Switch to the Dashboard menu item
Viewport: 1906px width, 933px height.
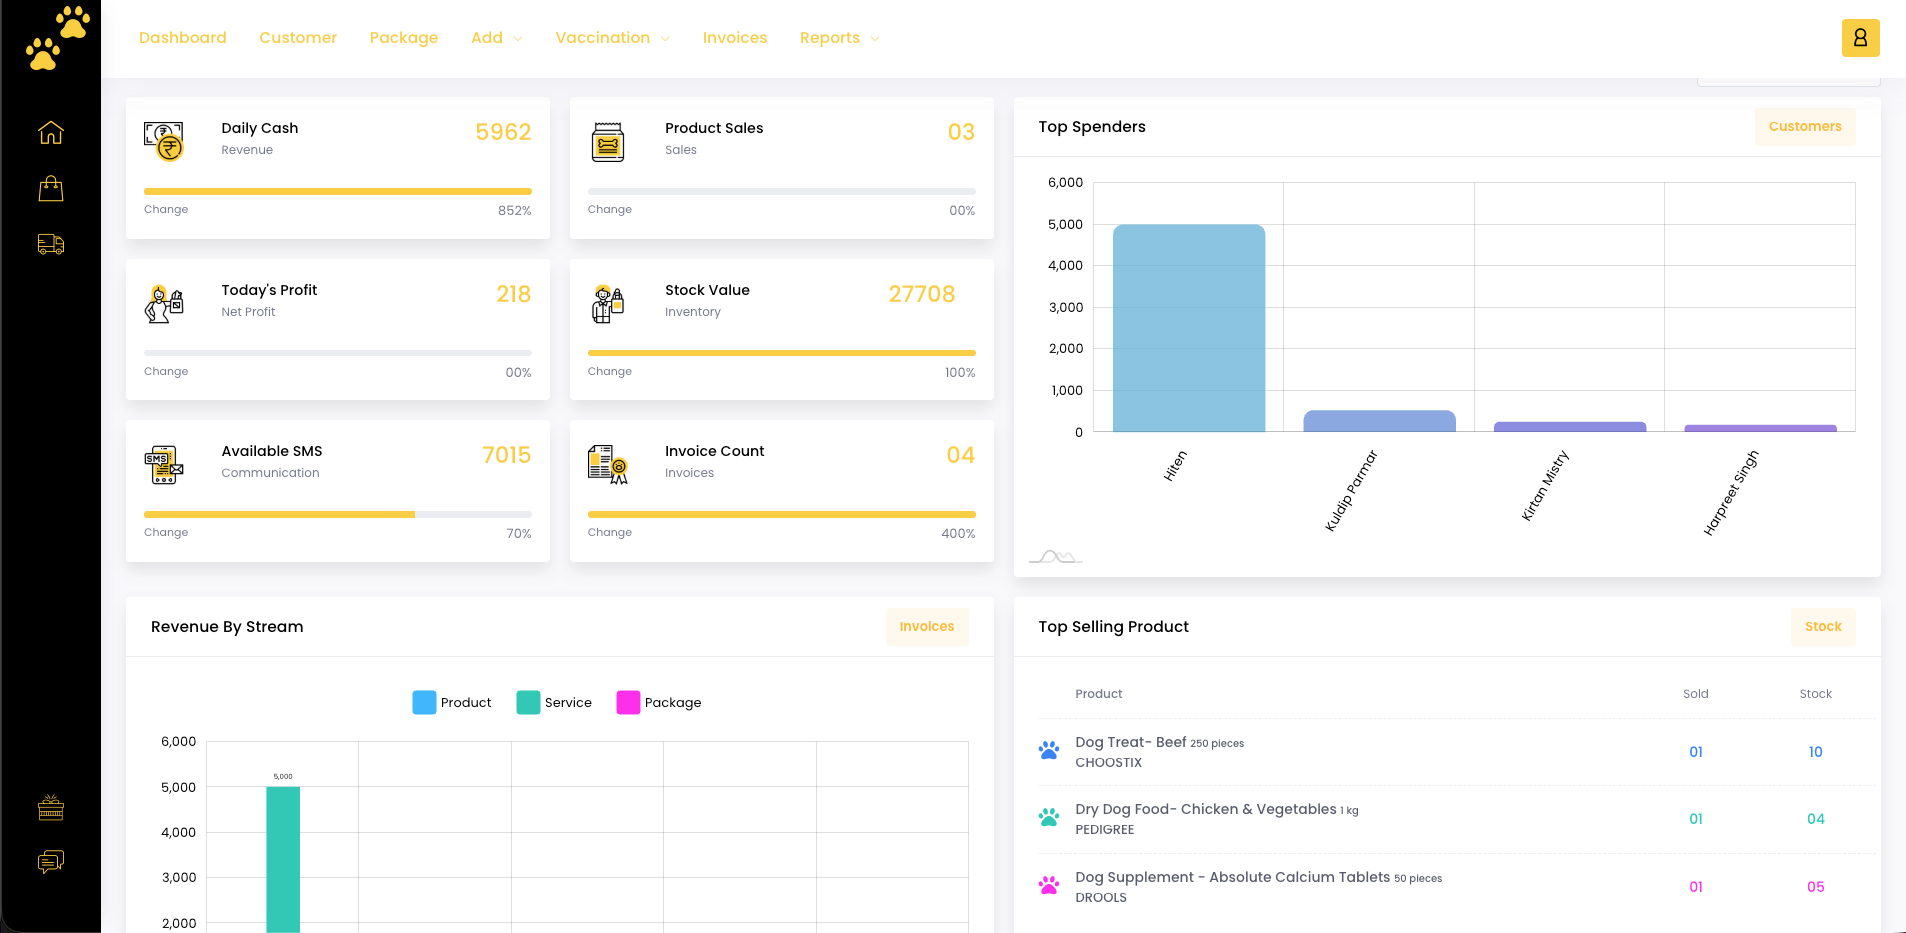pyautogui.click(x=183, y=37)
